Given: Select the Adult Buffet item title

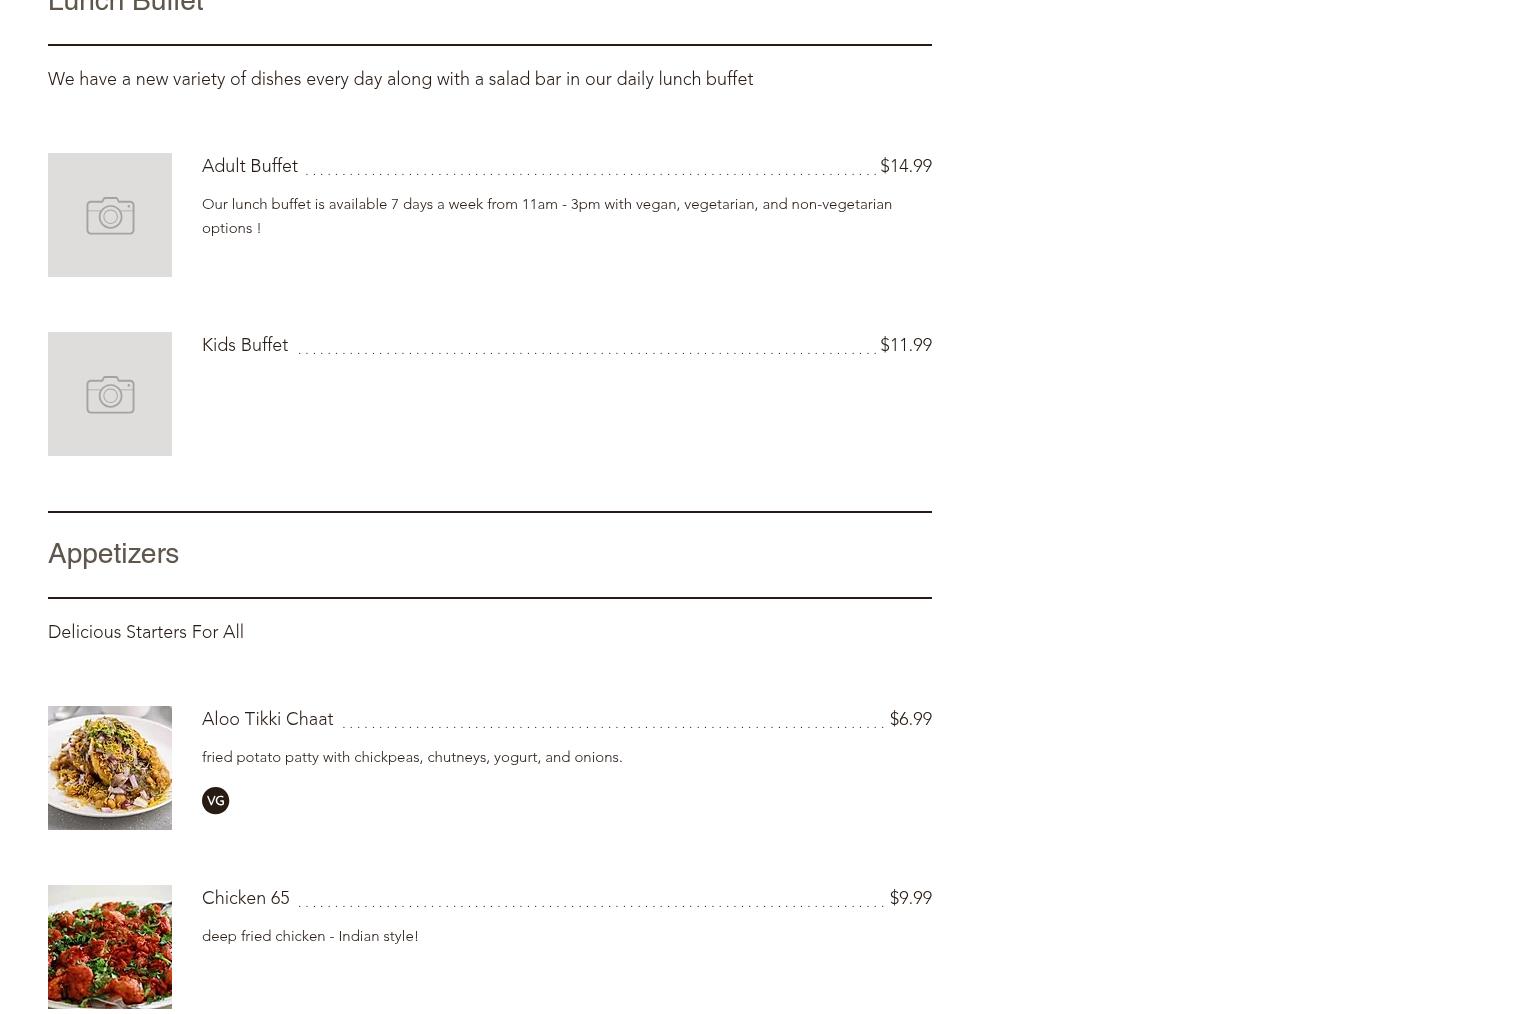Looking at the screenshot, I should pos(250,166).
